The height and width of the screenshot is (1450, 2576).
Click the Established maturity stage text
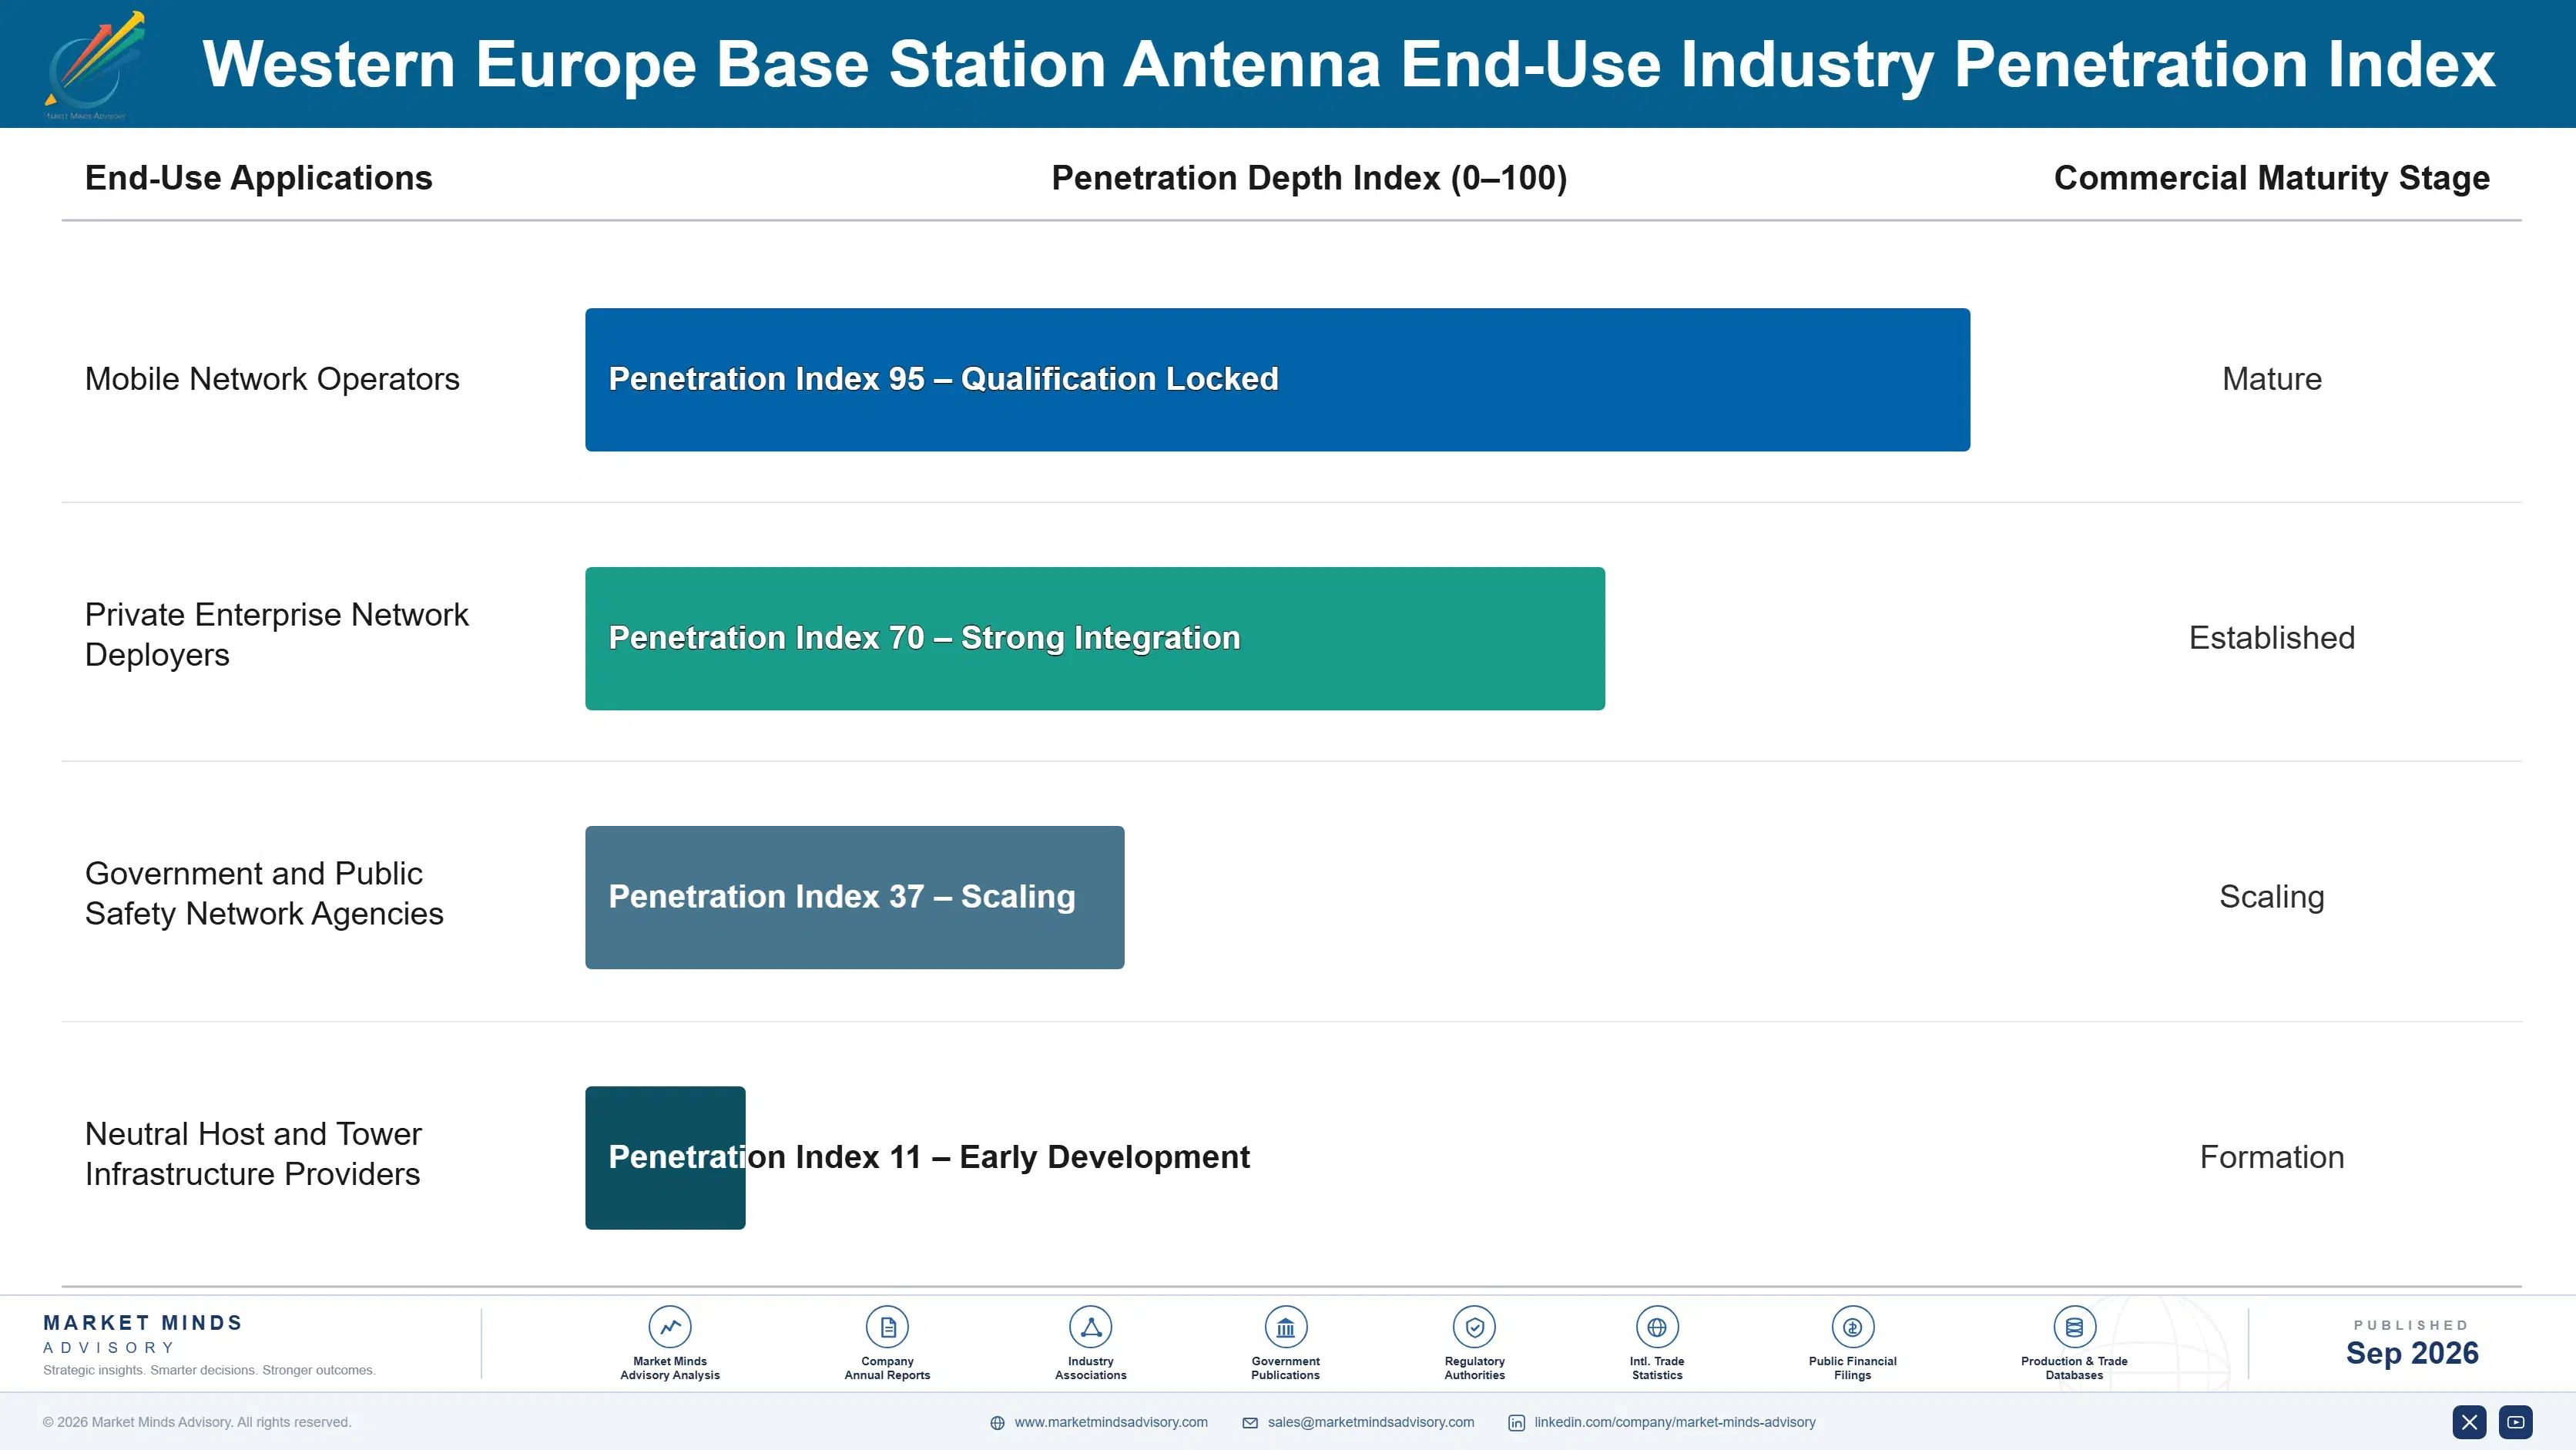point(2271,638)
